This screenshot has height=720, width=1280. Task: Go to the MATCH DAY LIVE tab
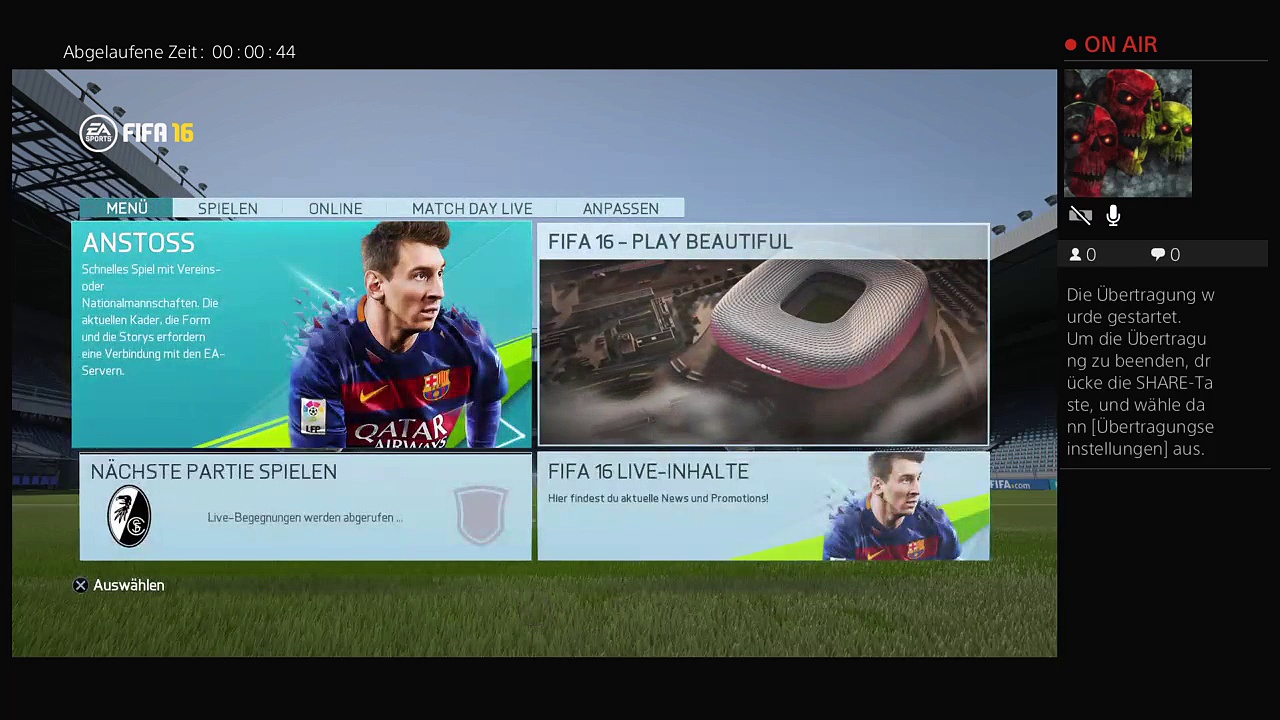pos(472,208)
